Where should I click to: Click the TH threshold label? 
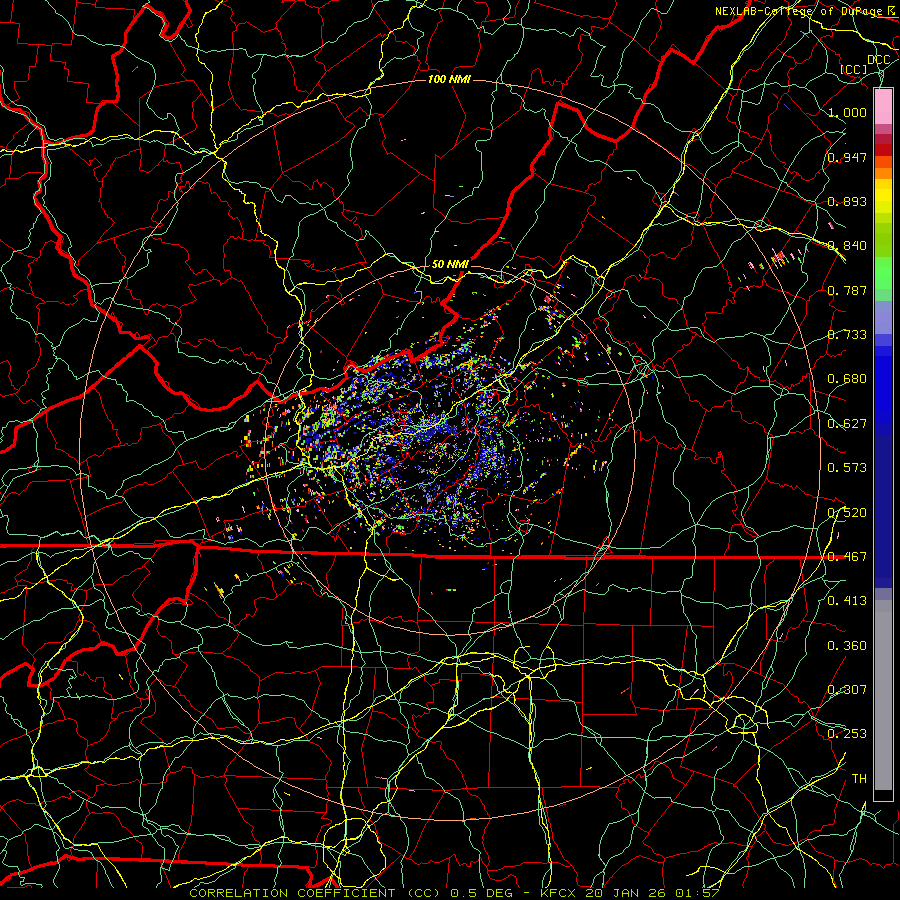859,779
